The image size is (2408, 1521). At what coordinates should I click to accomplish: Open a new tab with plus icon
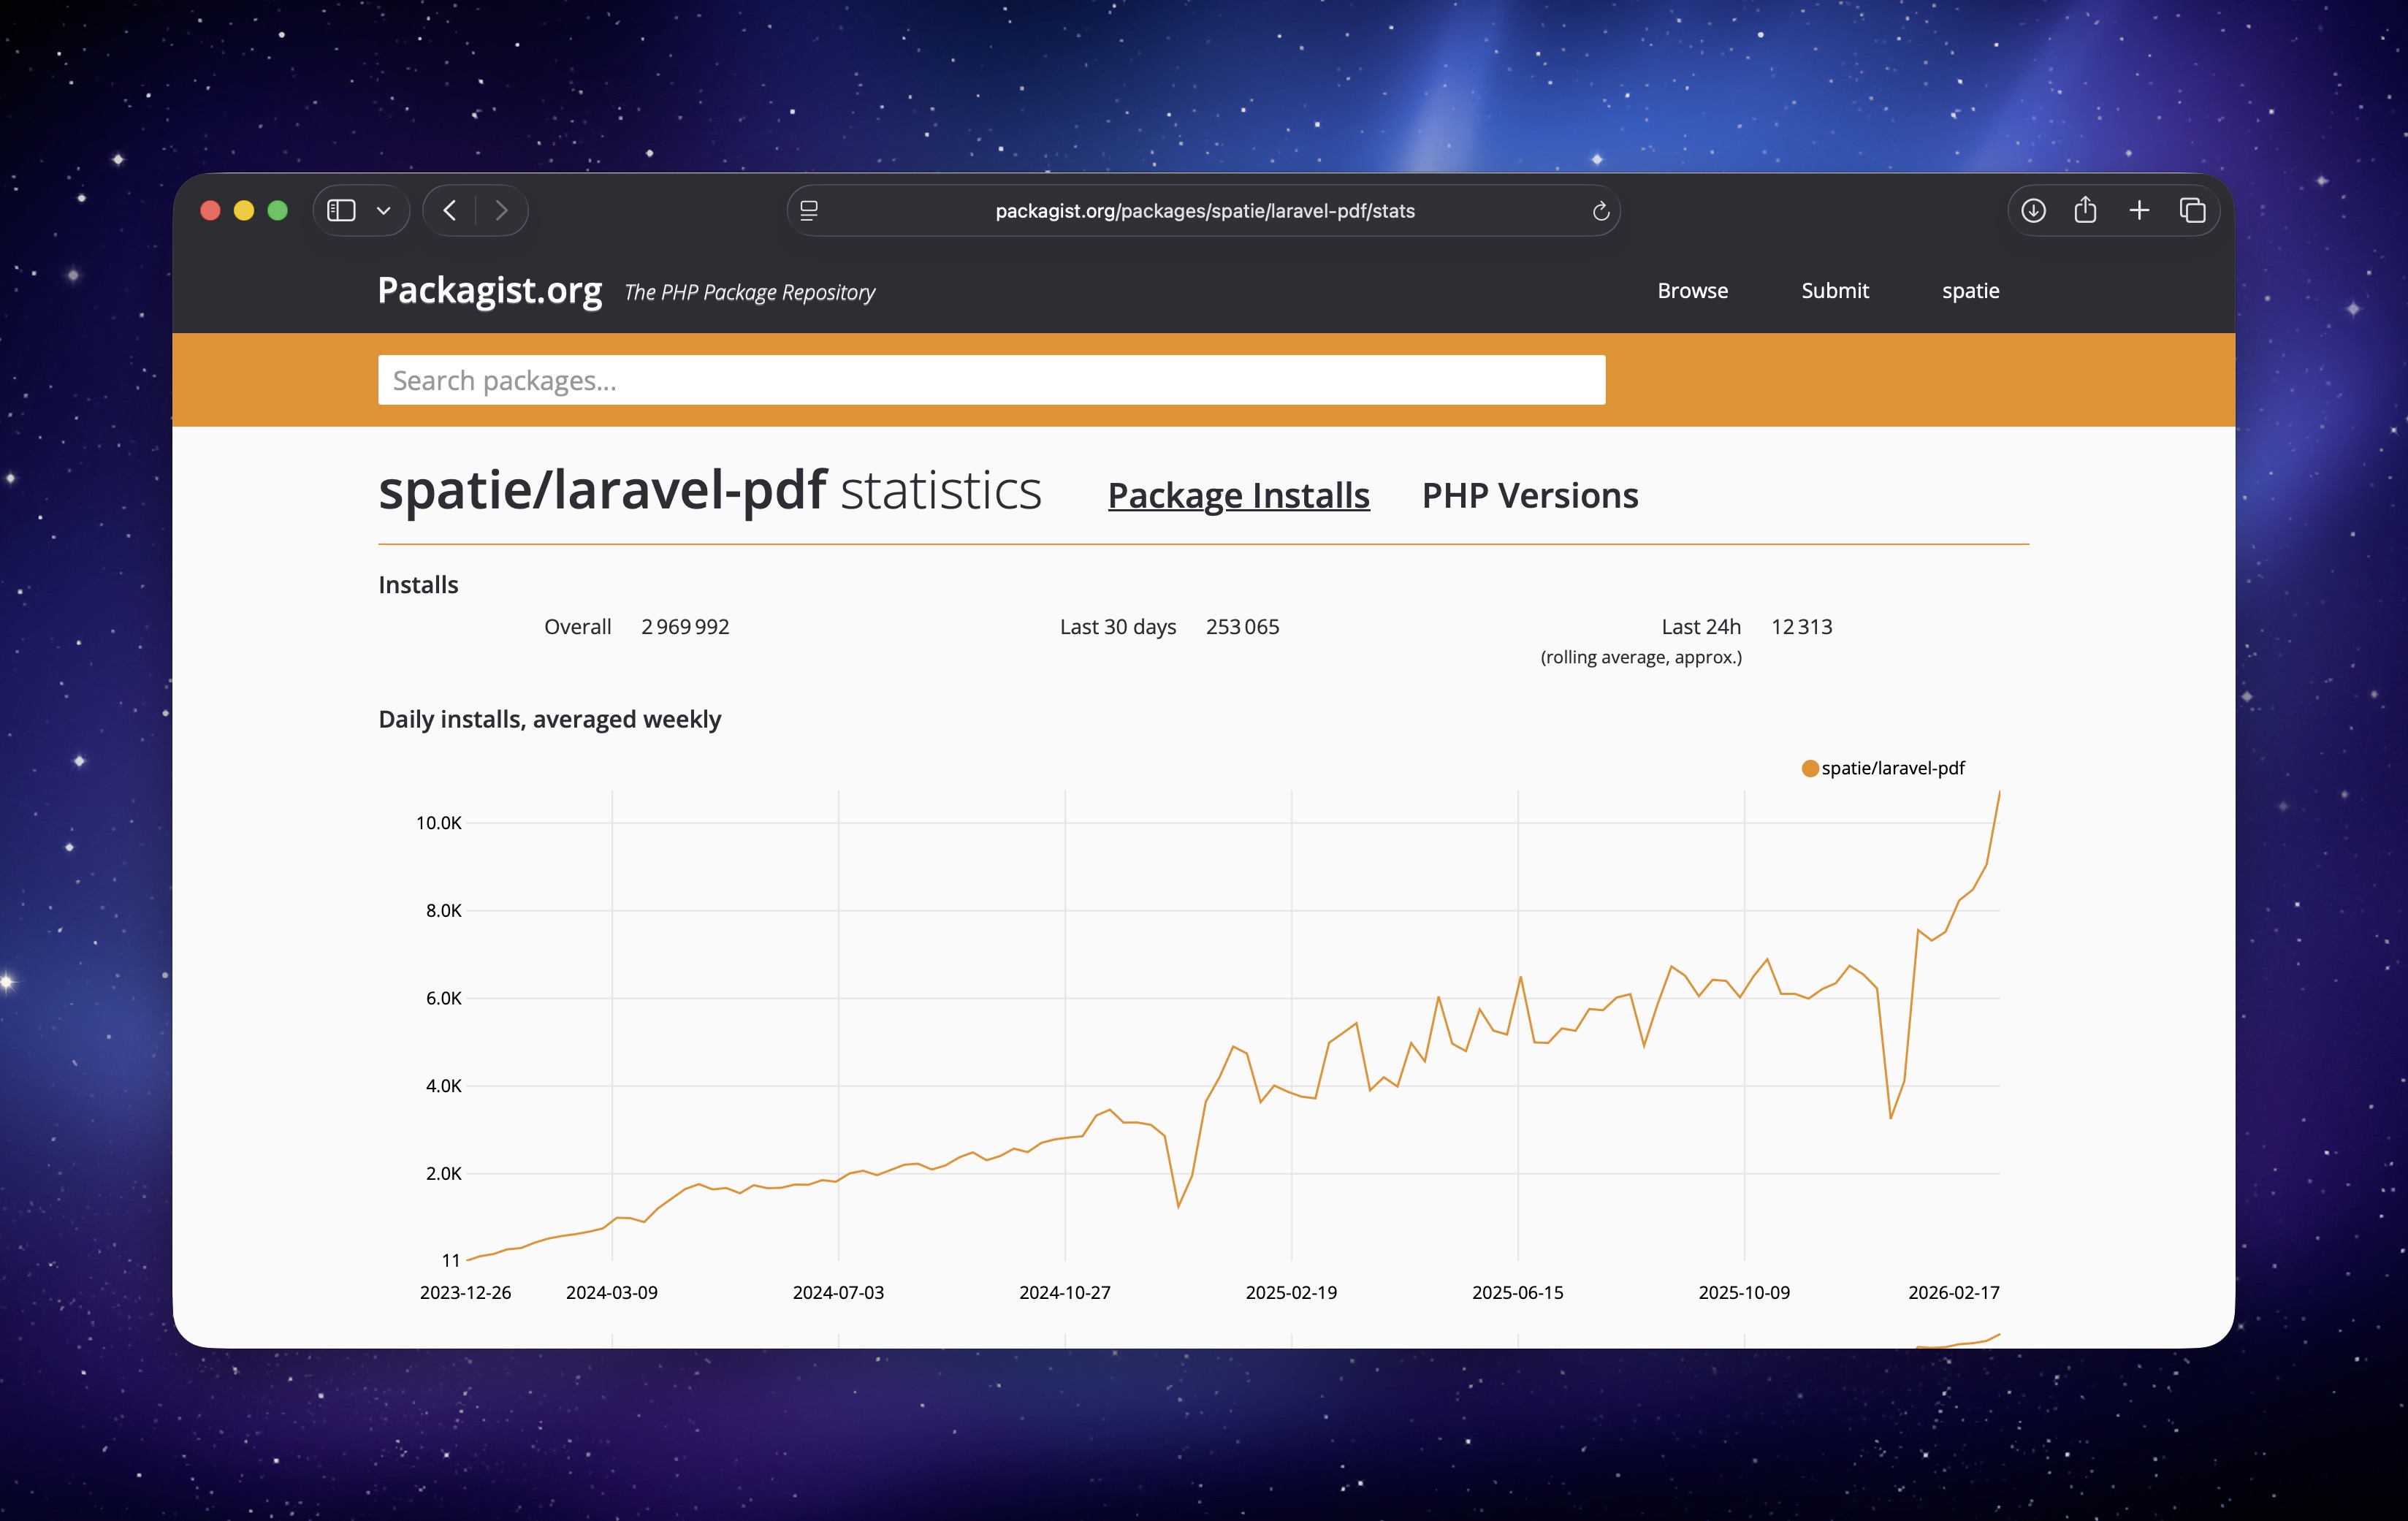coord(2139,210)
